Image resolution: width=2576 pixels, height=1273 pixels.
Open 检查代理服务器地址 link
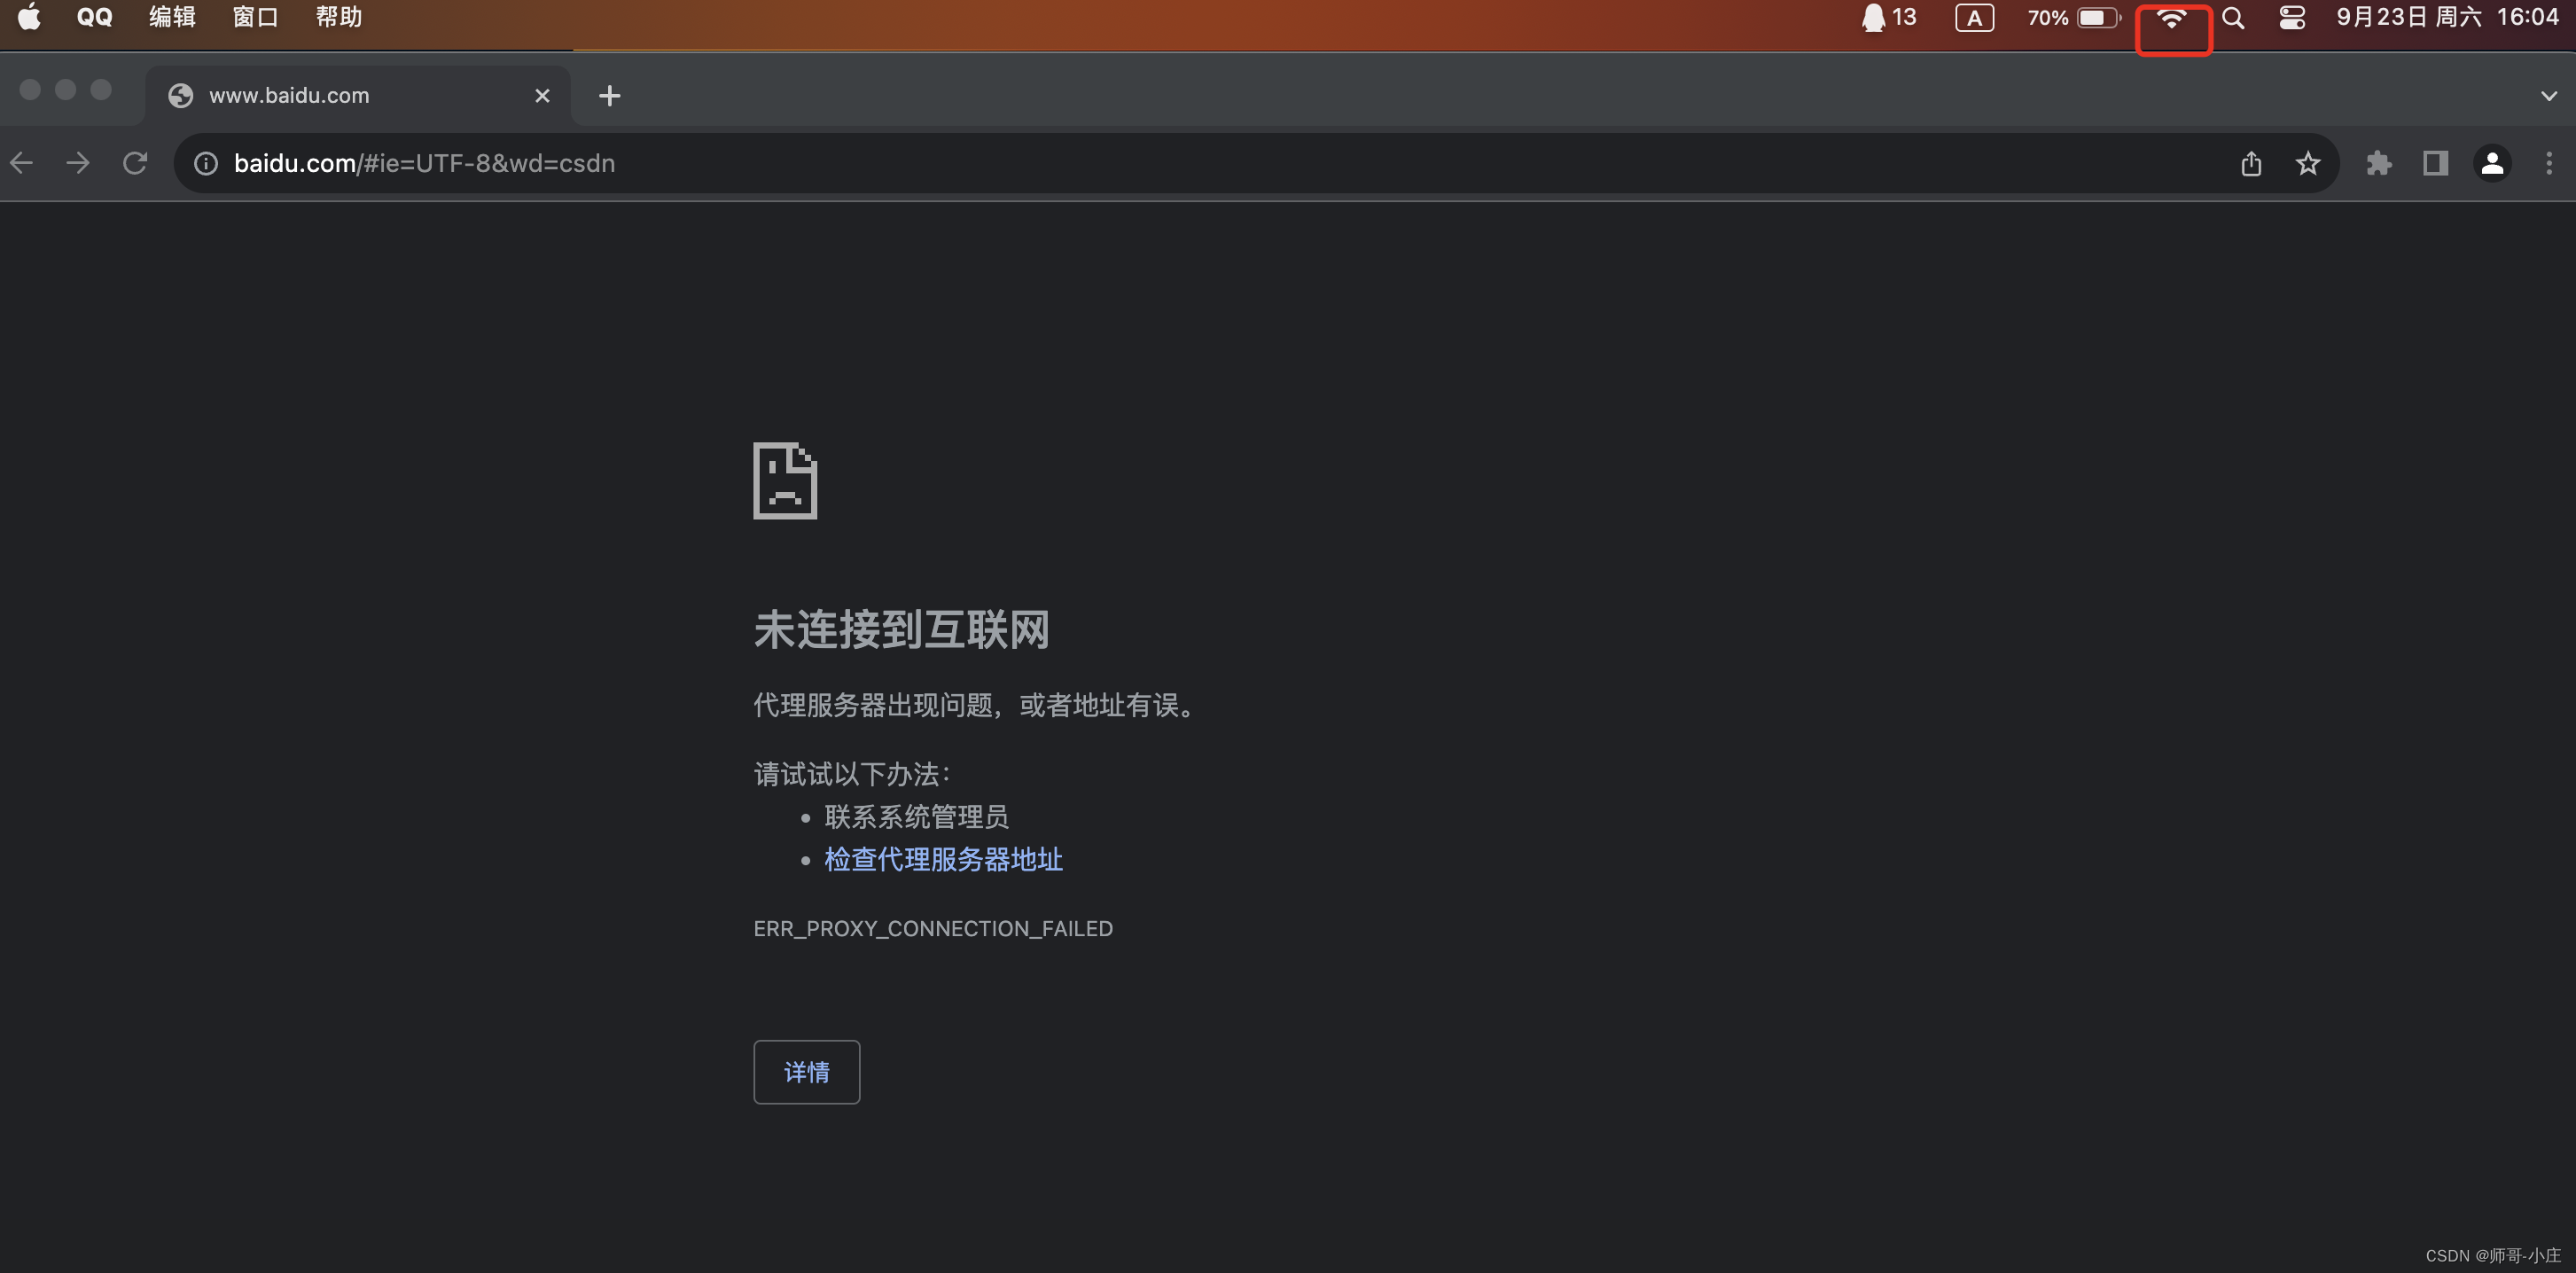[x=943, y=860]
